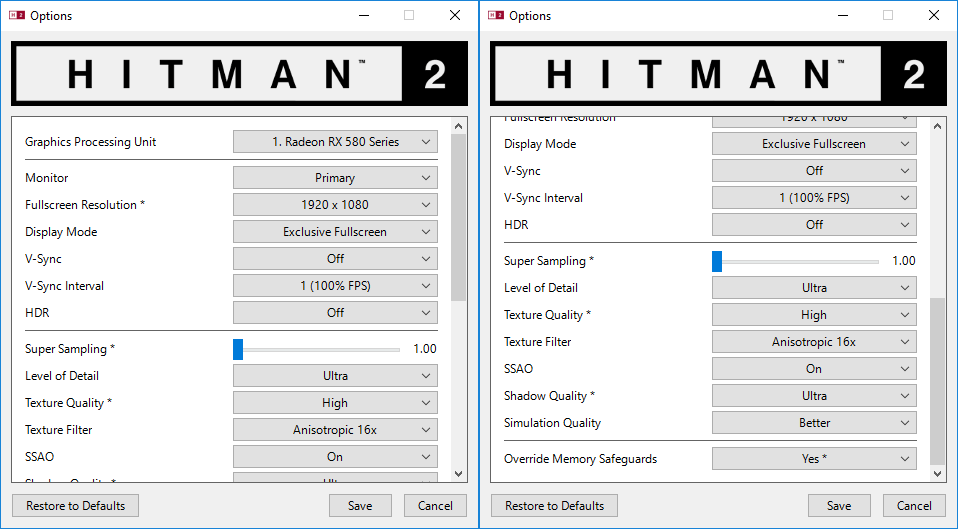The height and width of the screenshot is (529, 958).
Task: Open Shadow Quality dropdown set to Ultra
Action: (814, 395)
